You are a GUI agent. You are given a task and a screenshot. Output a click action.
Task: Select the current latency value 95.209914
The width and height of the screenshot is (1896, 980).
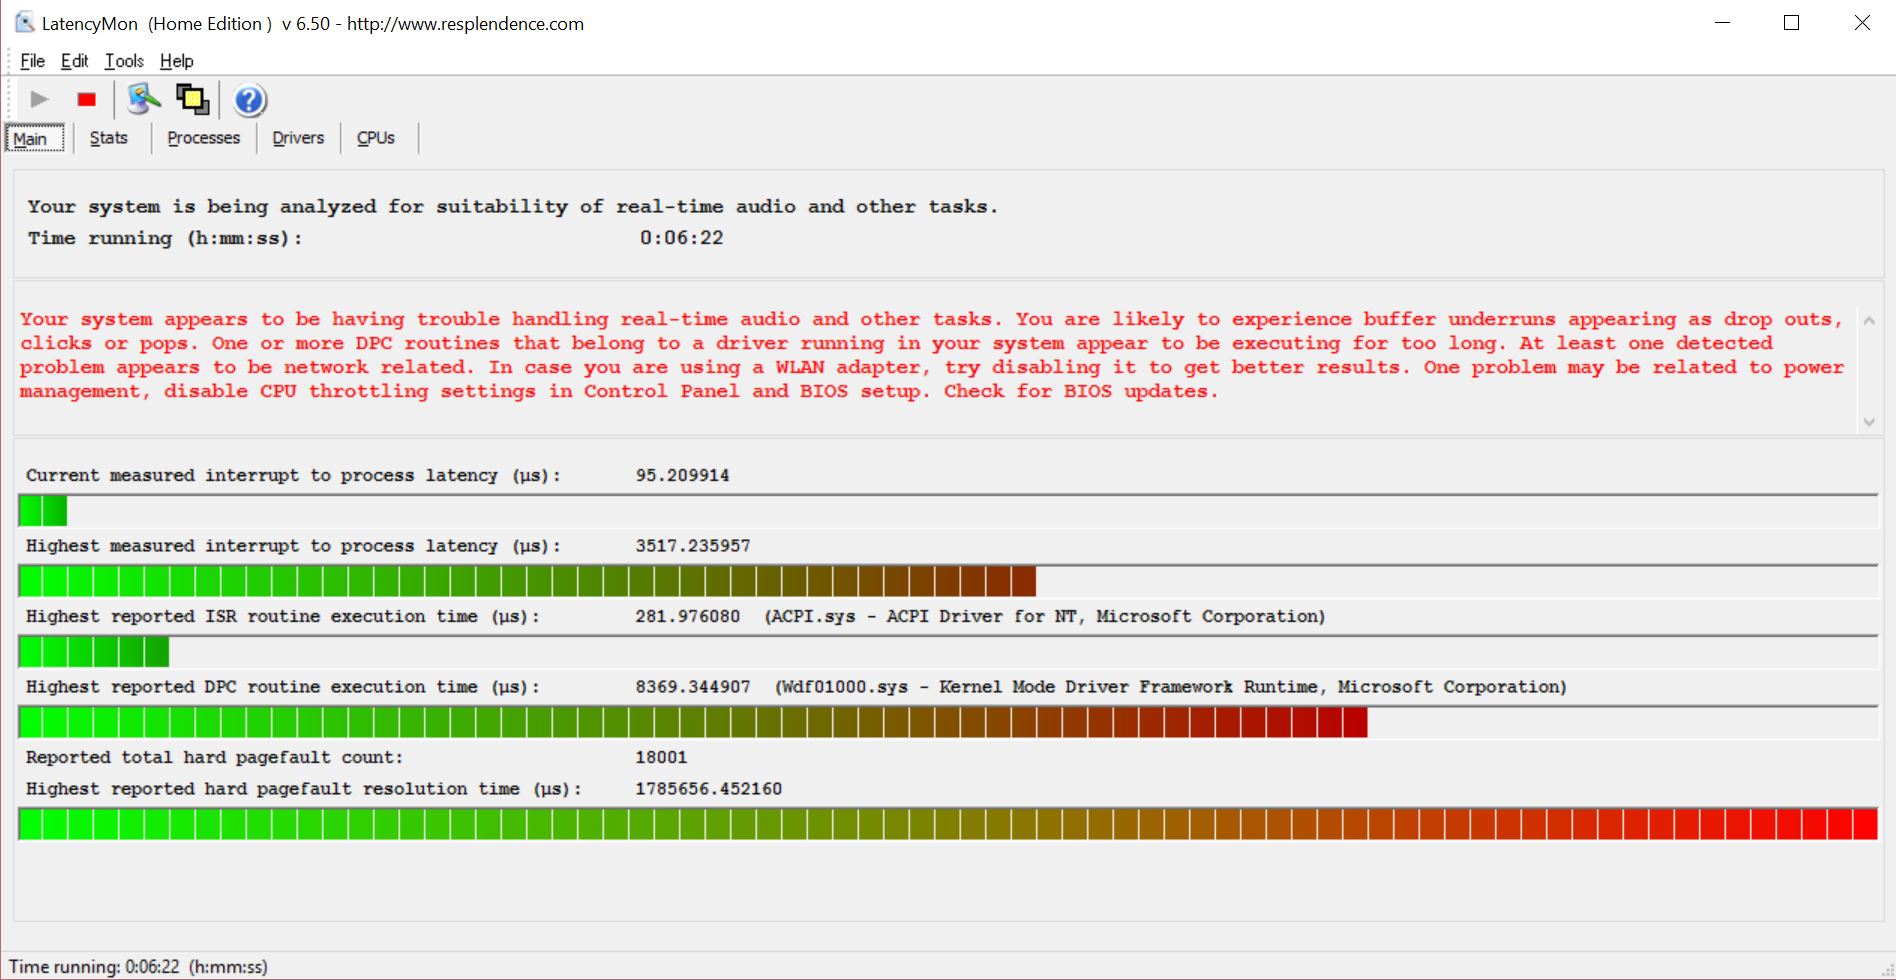682,475
